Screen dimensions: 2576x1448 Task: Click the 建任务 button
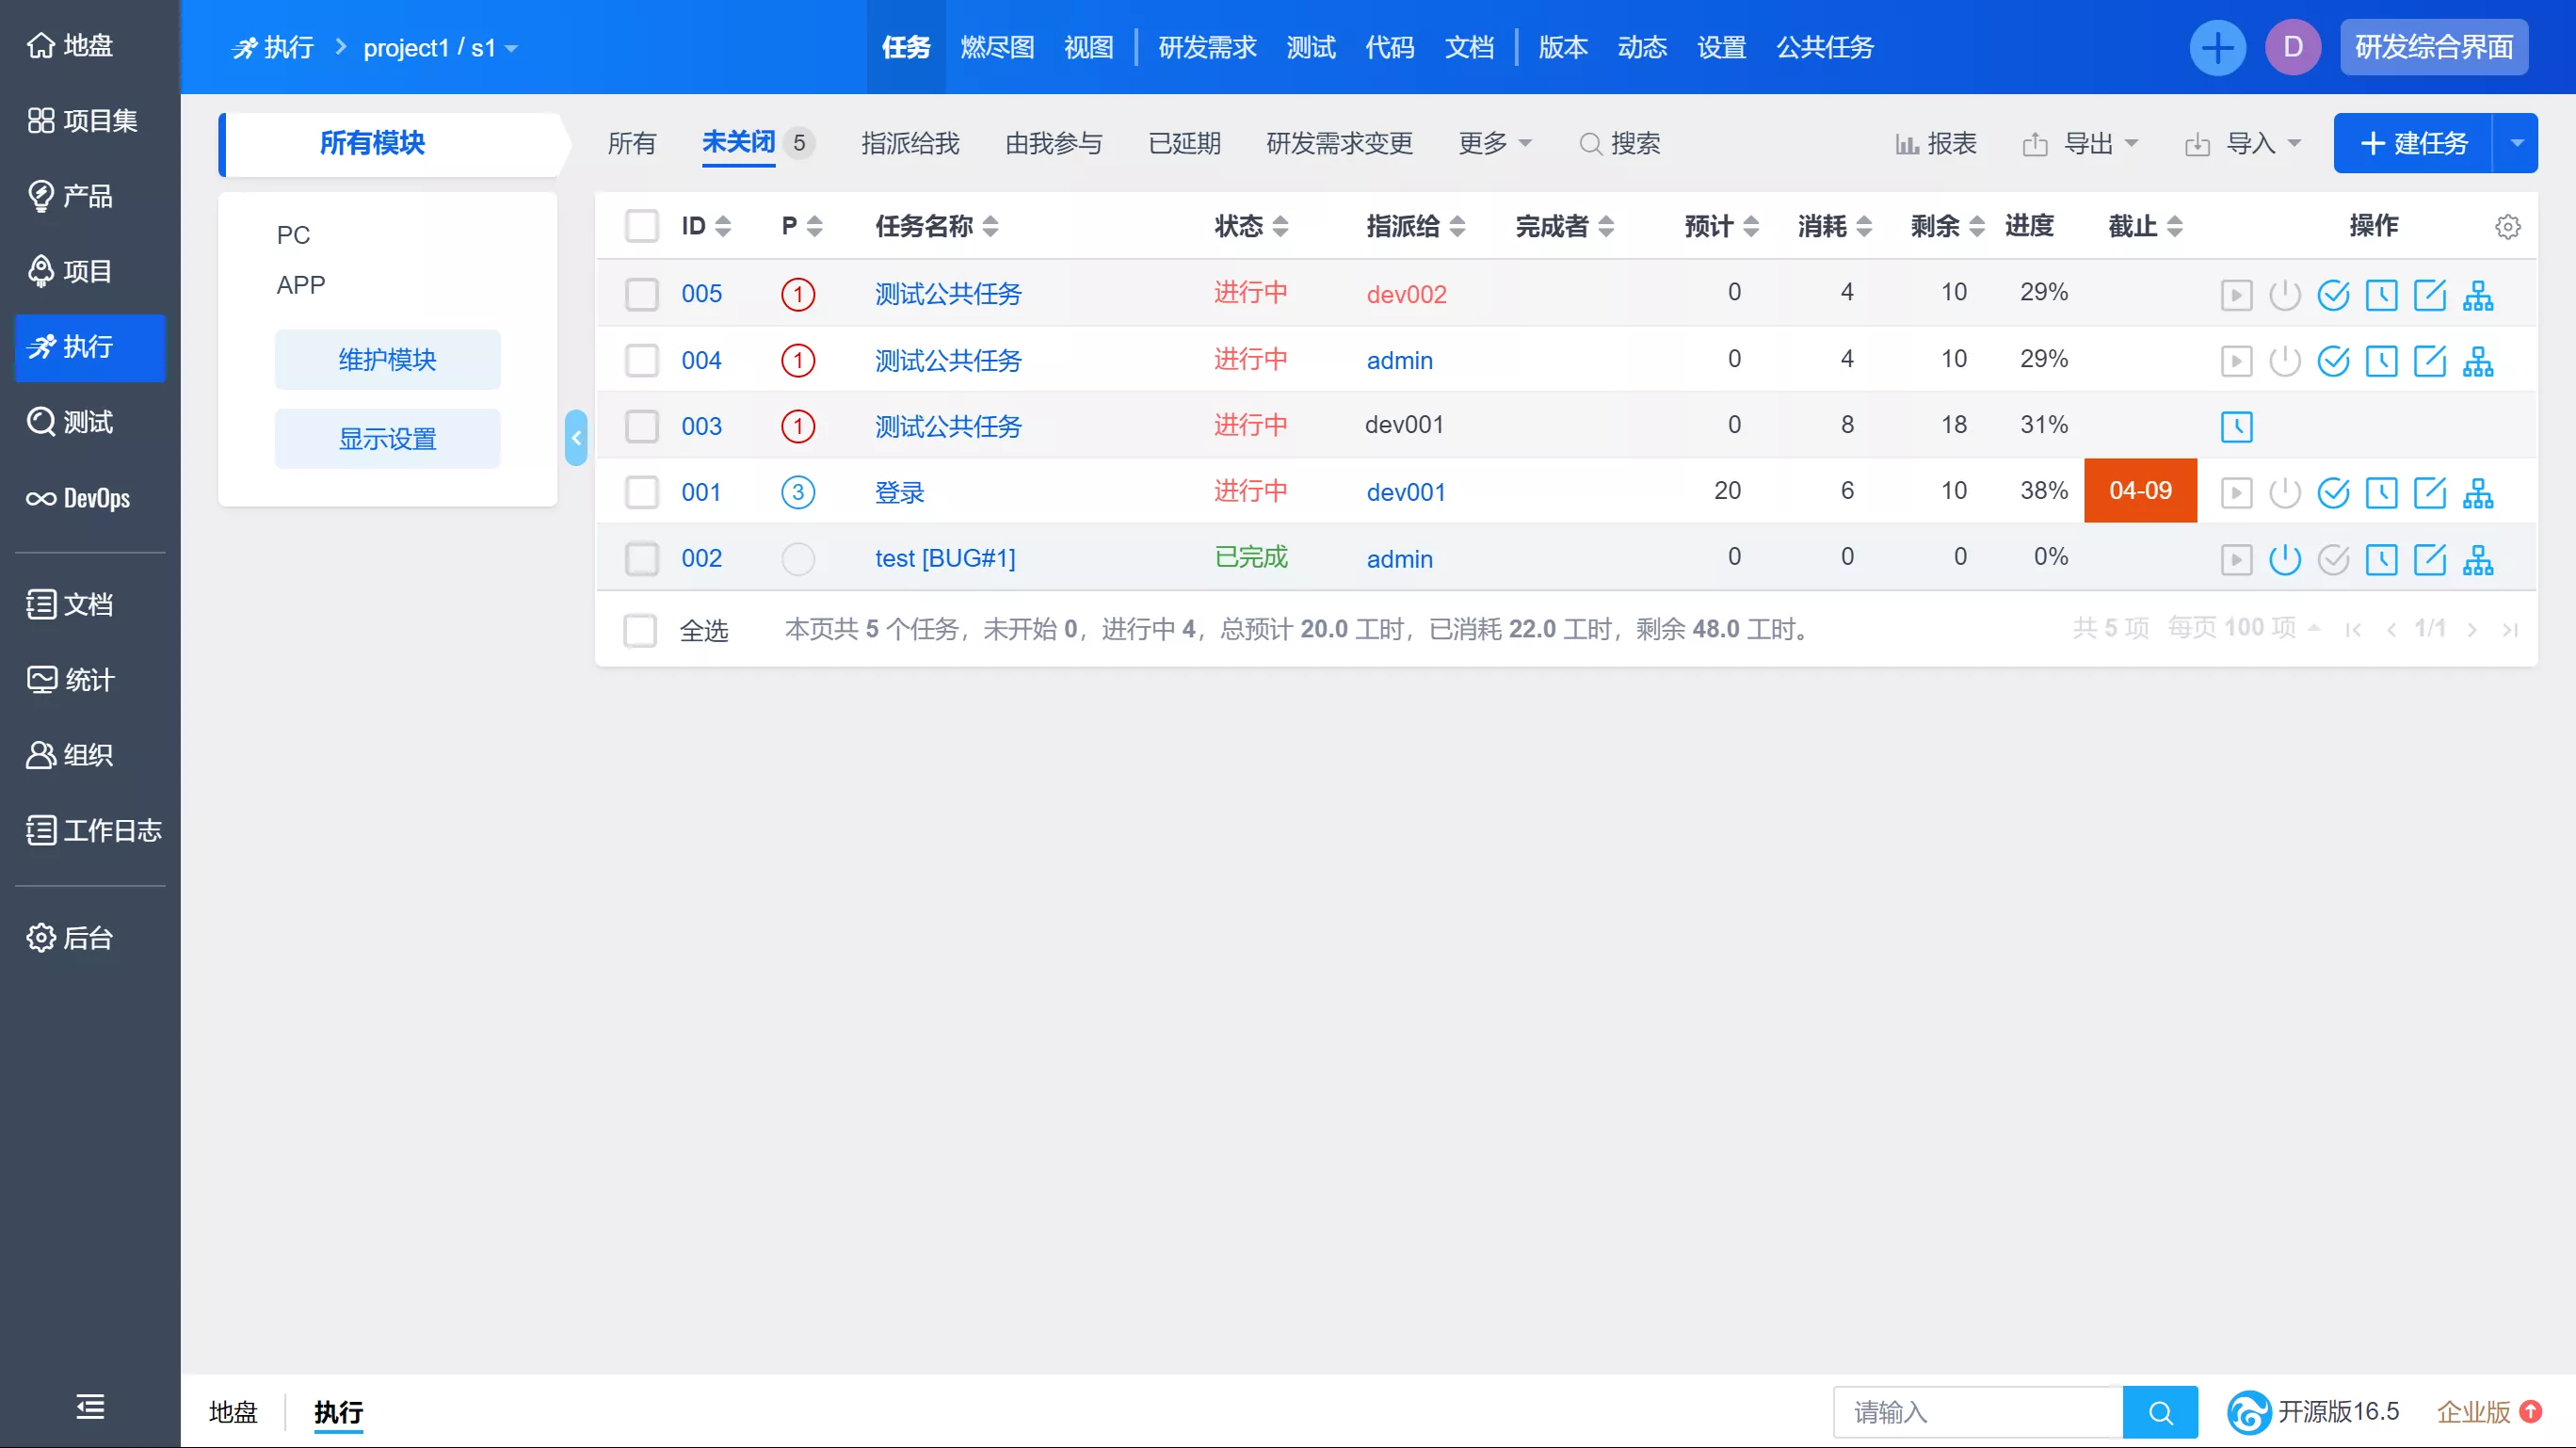[x=2412, y=143]
